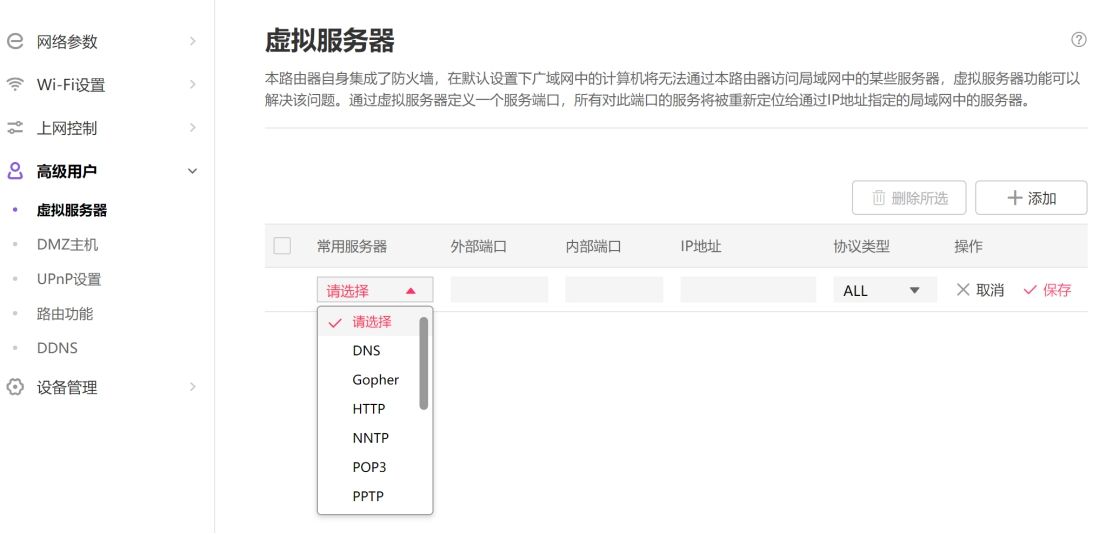This screenshot has width=1106, height=534.
Task: Click the checkmark icon next to 保存
Action: (1030, 289)
